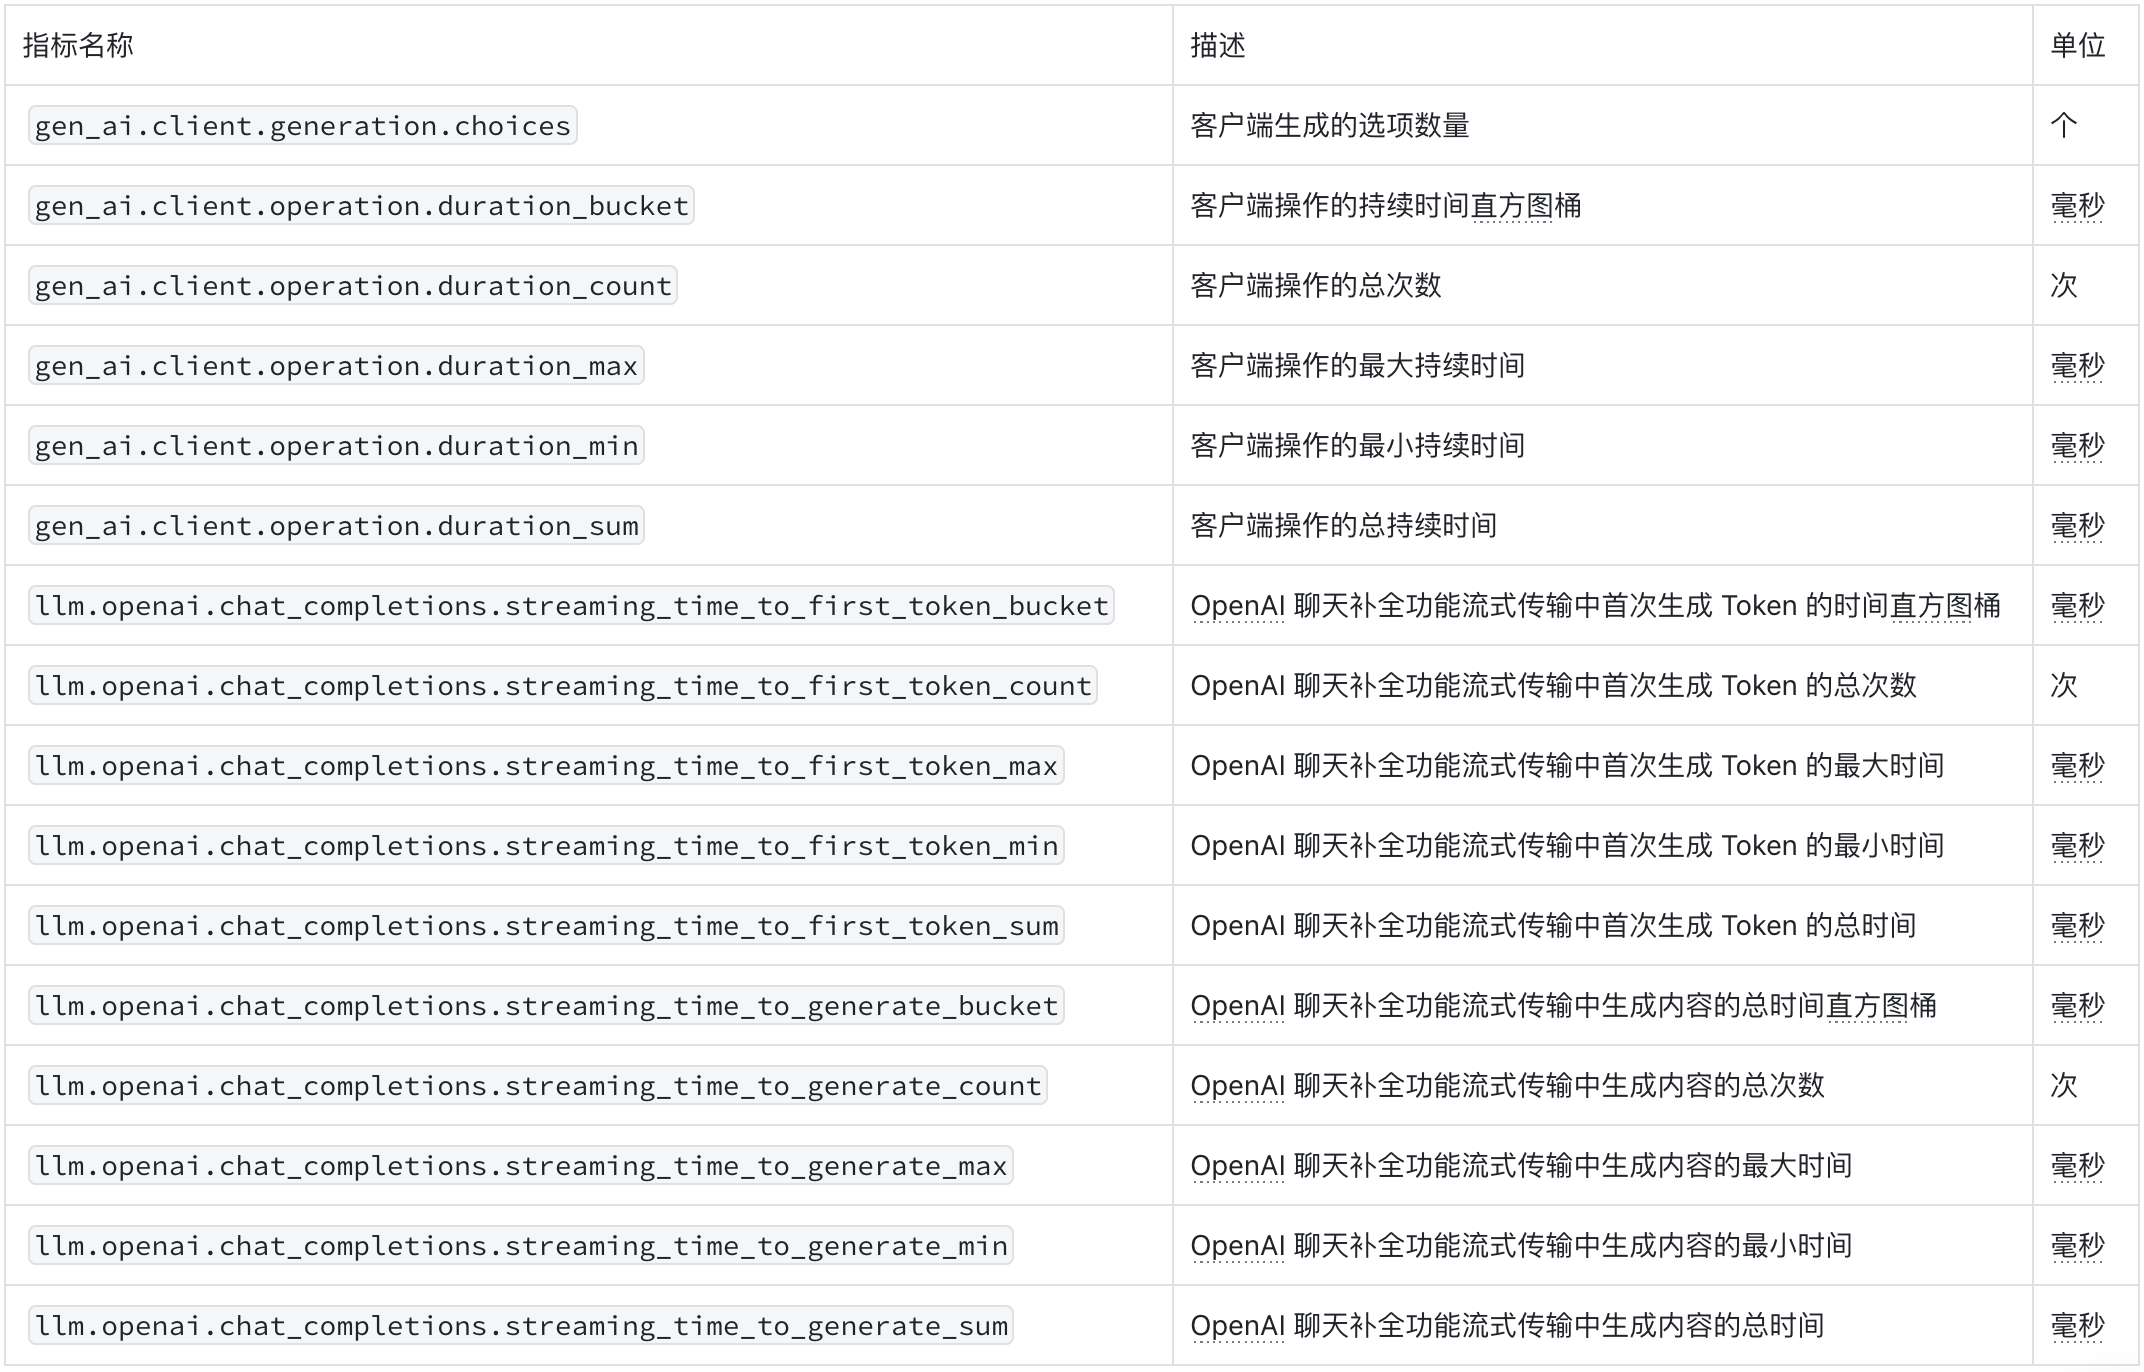Viewport: 2144px width, 1372px height.
Task: Select streaming_time_to_generate_count metric name
Action: point(538,1085)
